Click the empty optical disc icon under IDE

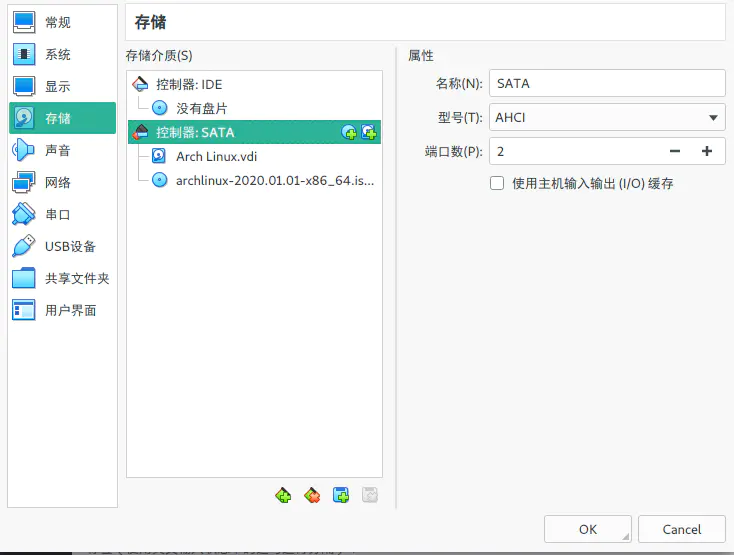[160, 108]
